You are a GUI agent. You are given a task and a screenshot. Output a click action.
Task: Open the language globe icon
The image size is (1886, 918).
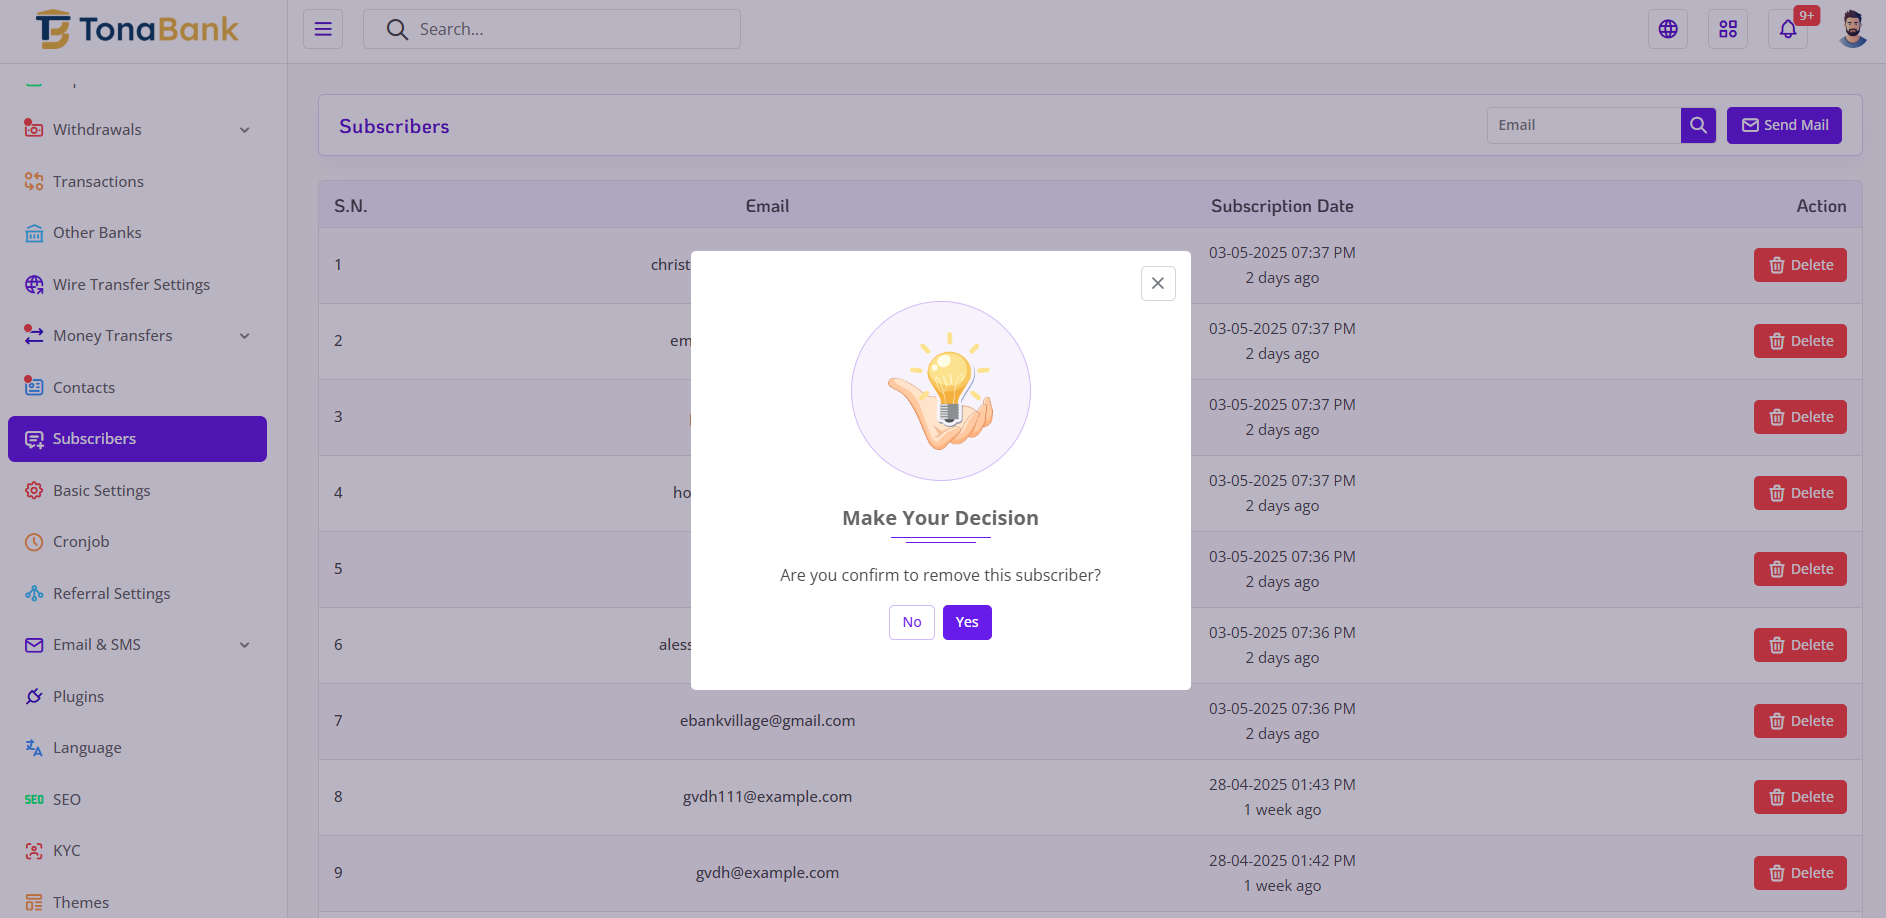[1667, 29]
